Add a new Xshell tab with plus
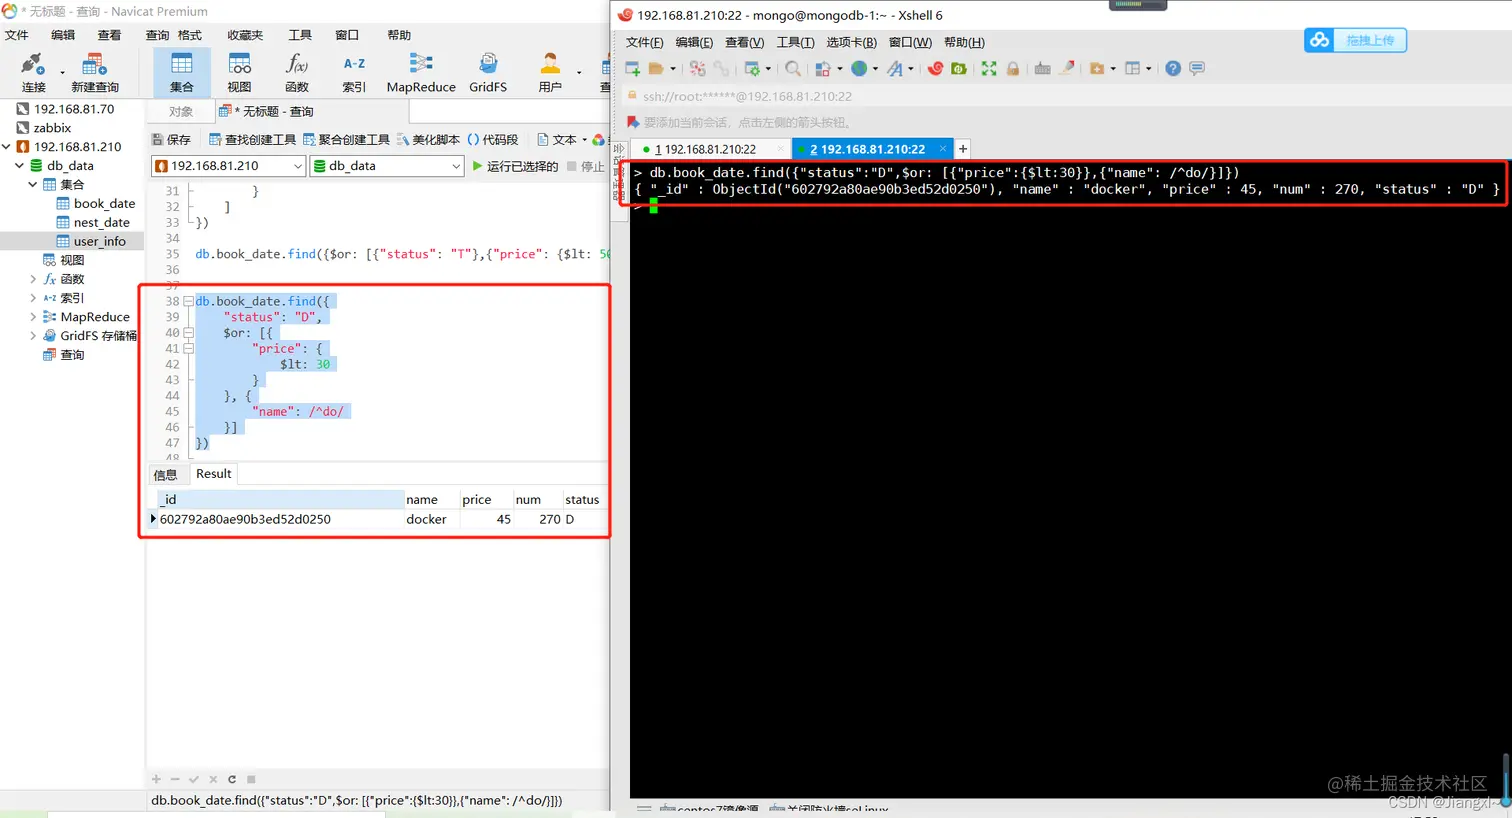 coord(963,149)
